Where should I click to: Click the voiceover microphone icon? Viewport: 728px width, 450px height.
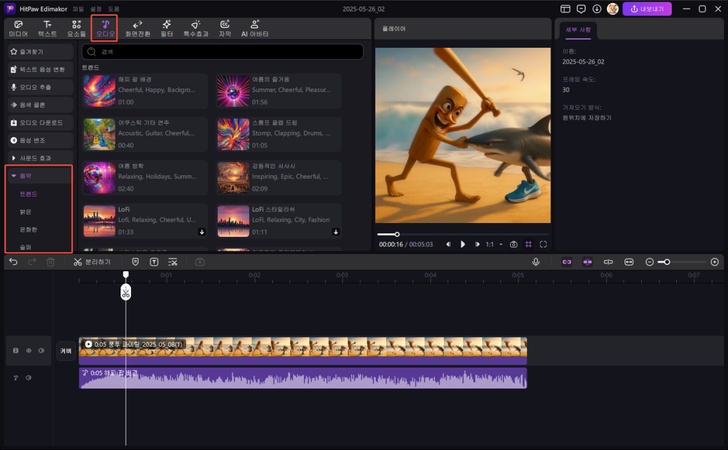(536, 262)
